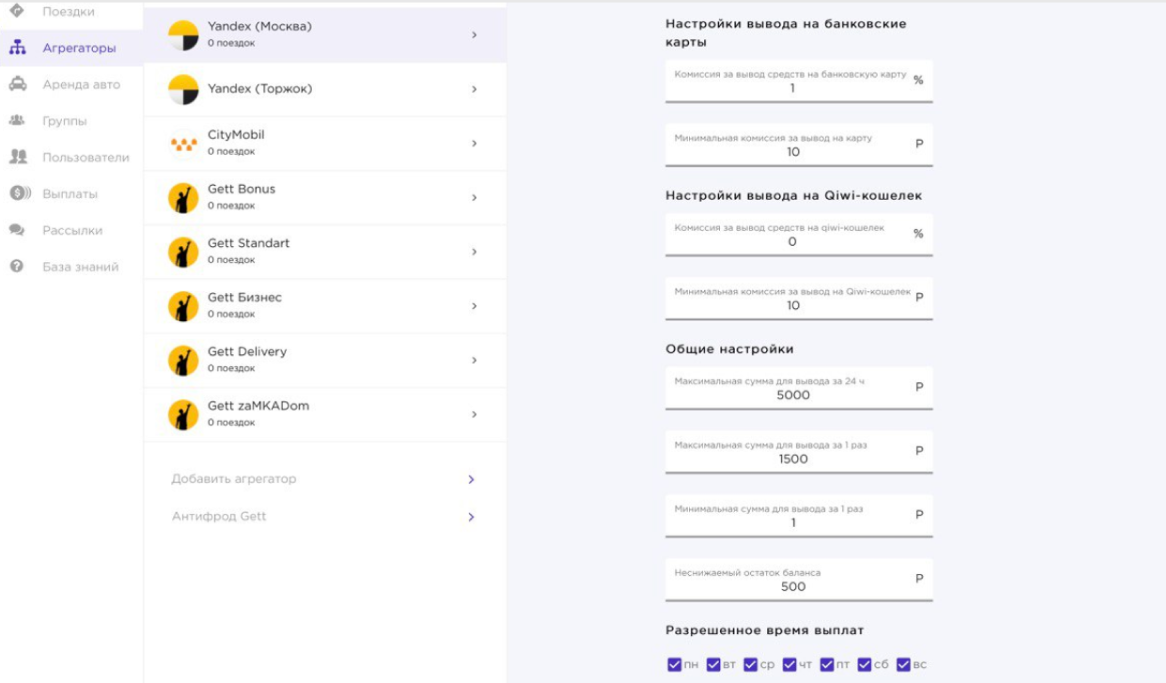Open the Поездки menu item
Screen dimensions: 1166x683
click(68, 12)
